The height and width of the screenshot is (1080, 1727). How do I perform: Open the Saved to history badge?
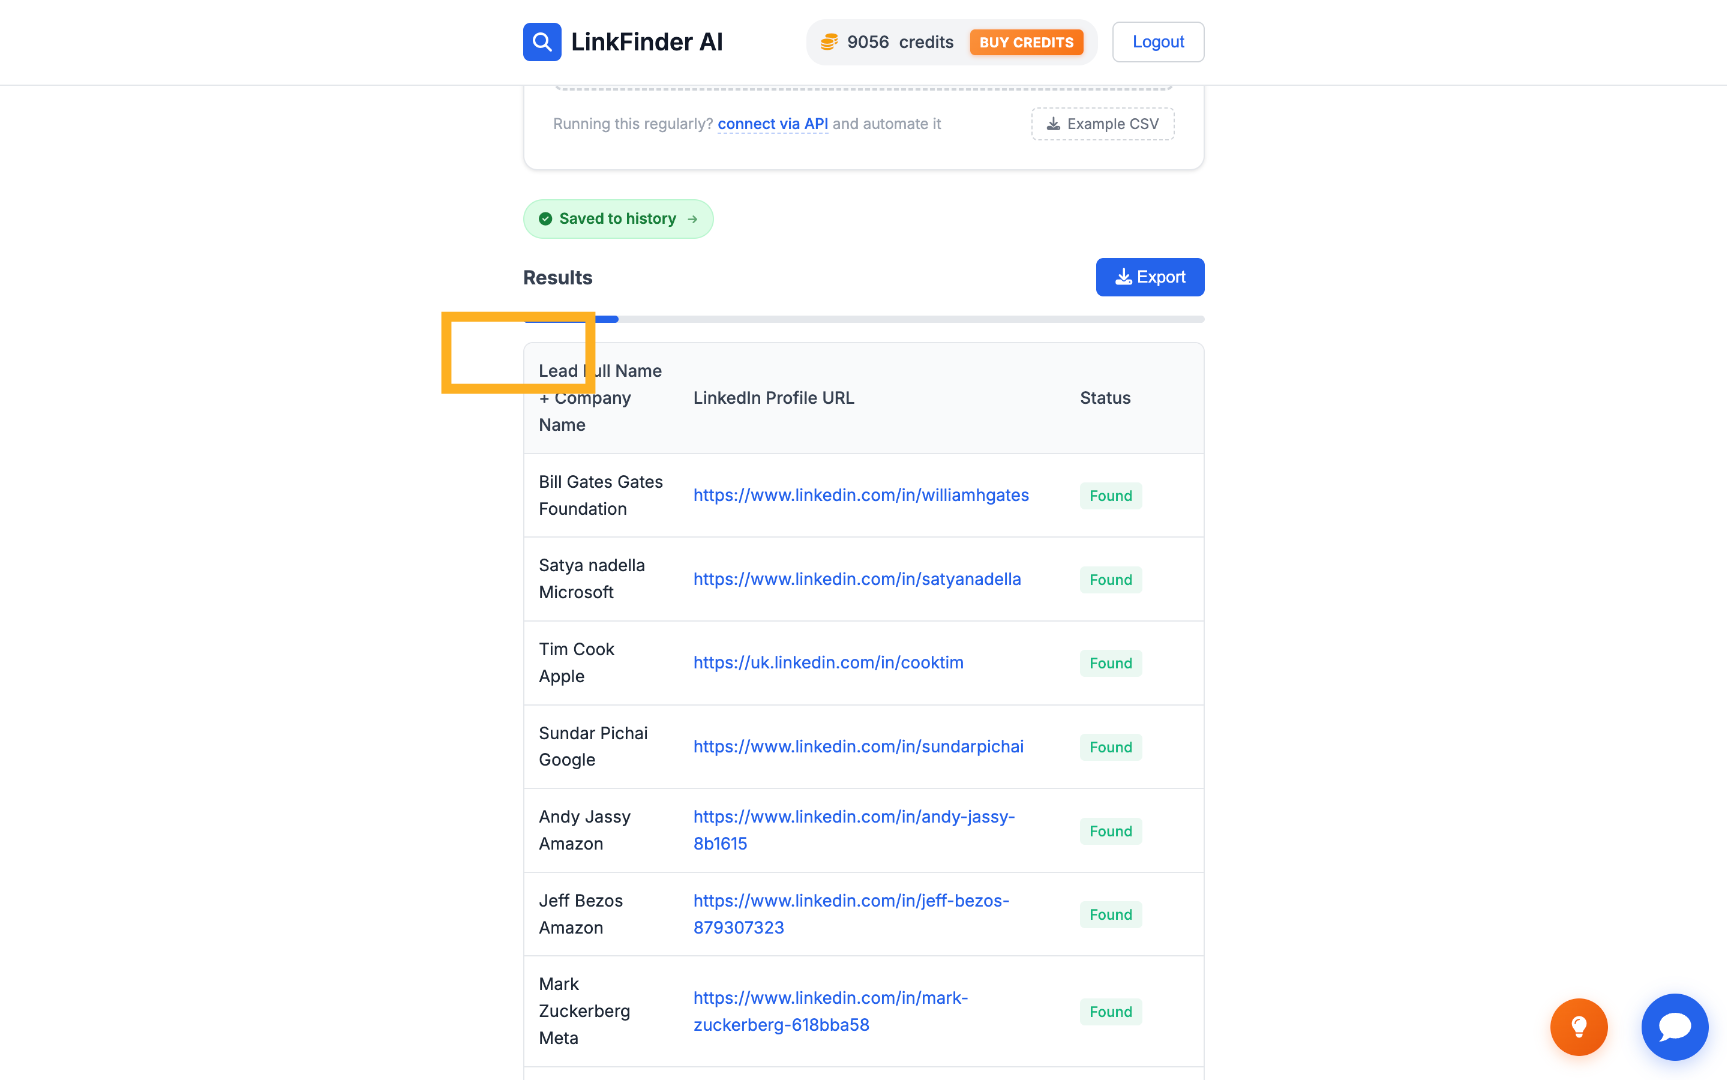point(618,219)
